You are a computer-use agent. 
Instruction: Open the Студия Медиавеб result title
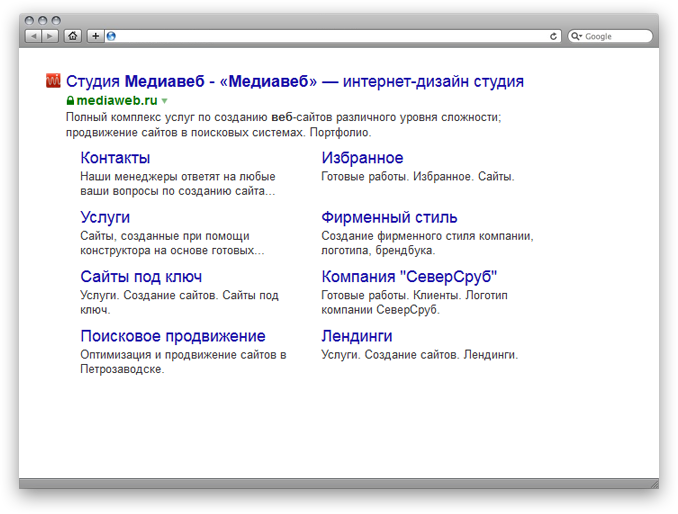(294, 81)
